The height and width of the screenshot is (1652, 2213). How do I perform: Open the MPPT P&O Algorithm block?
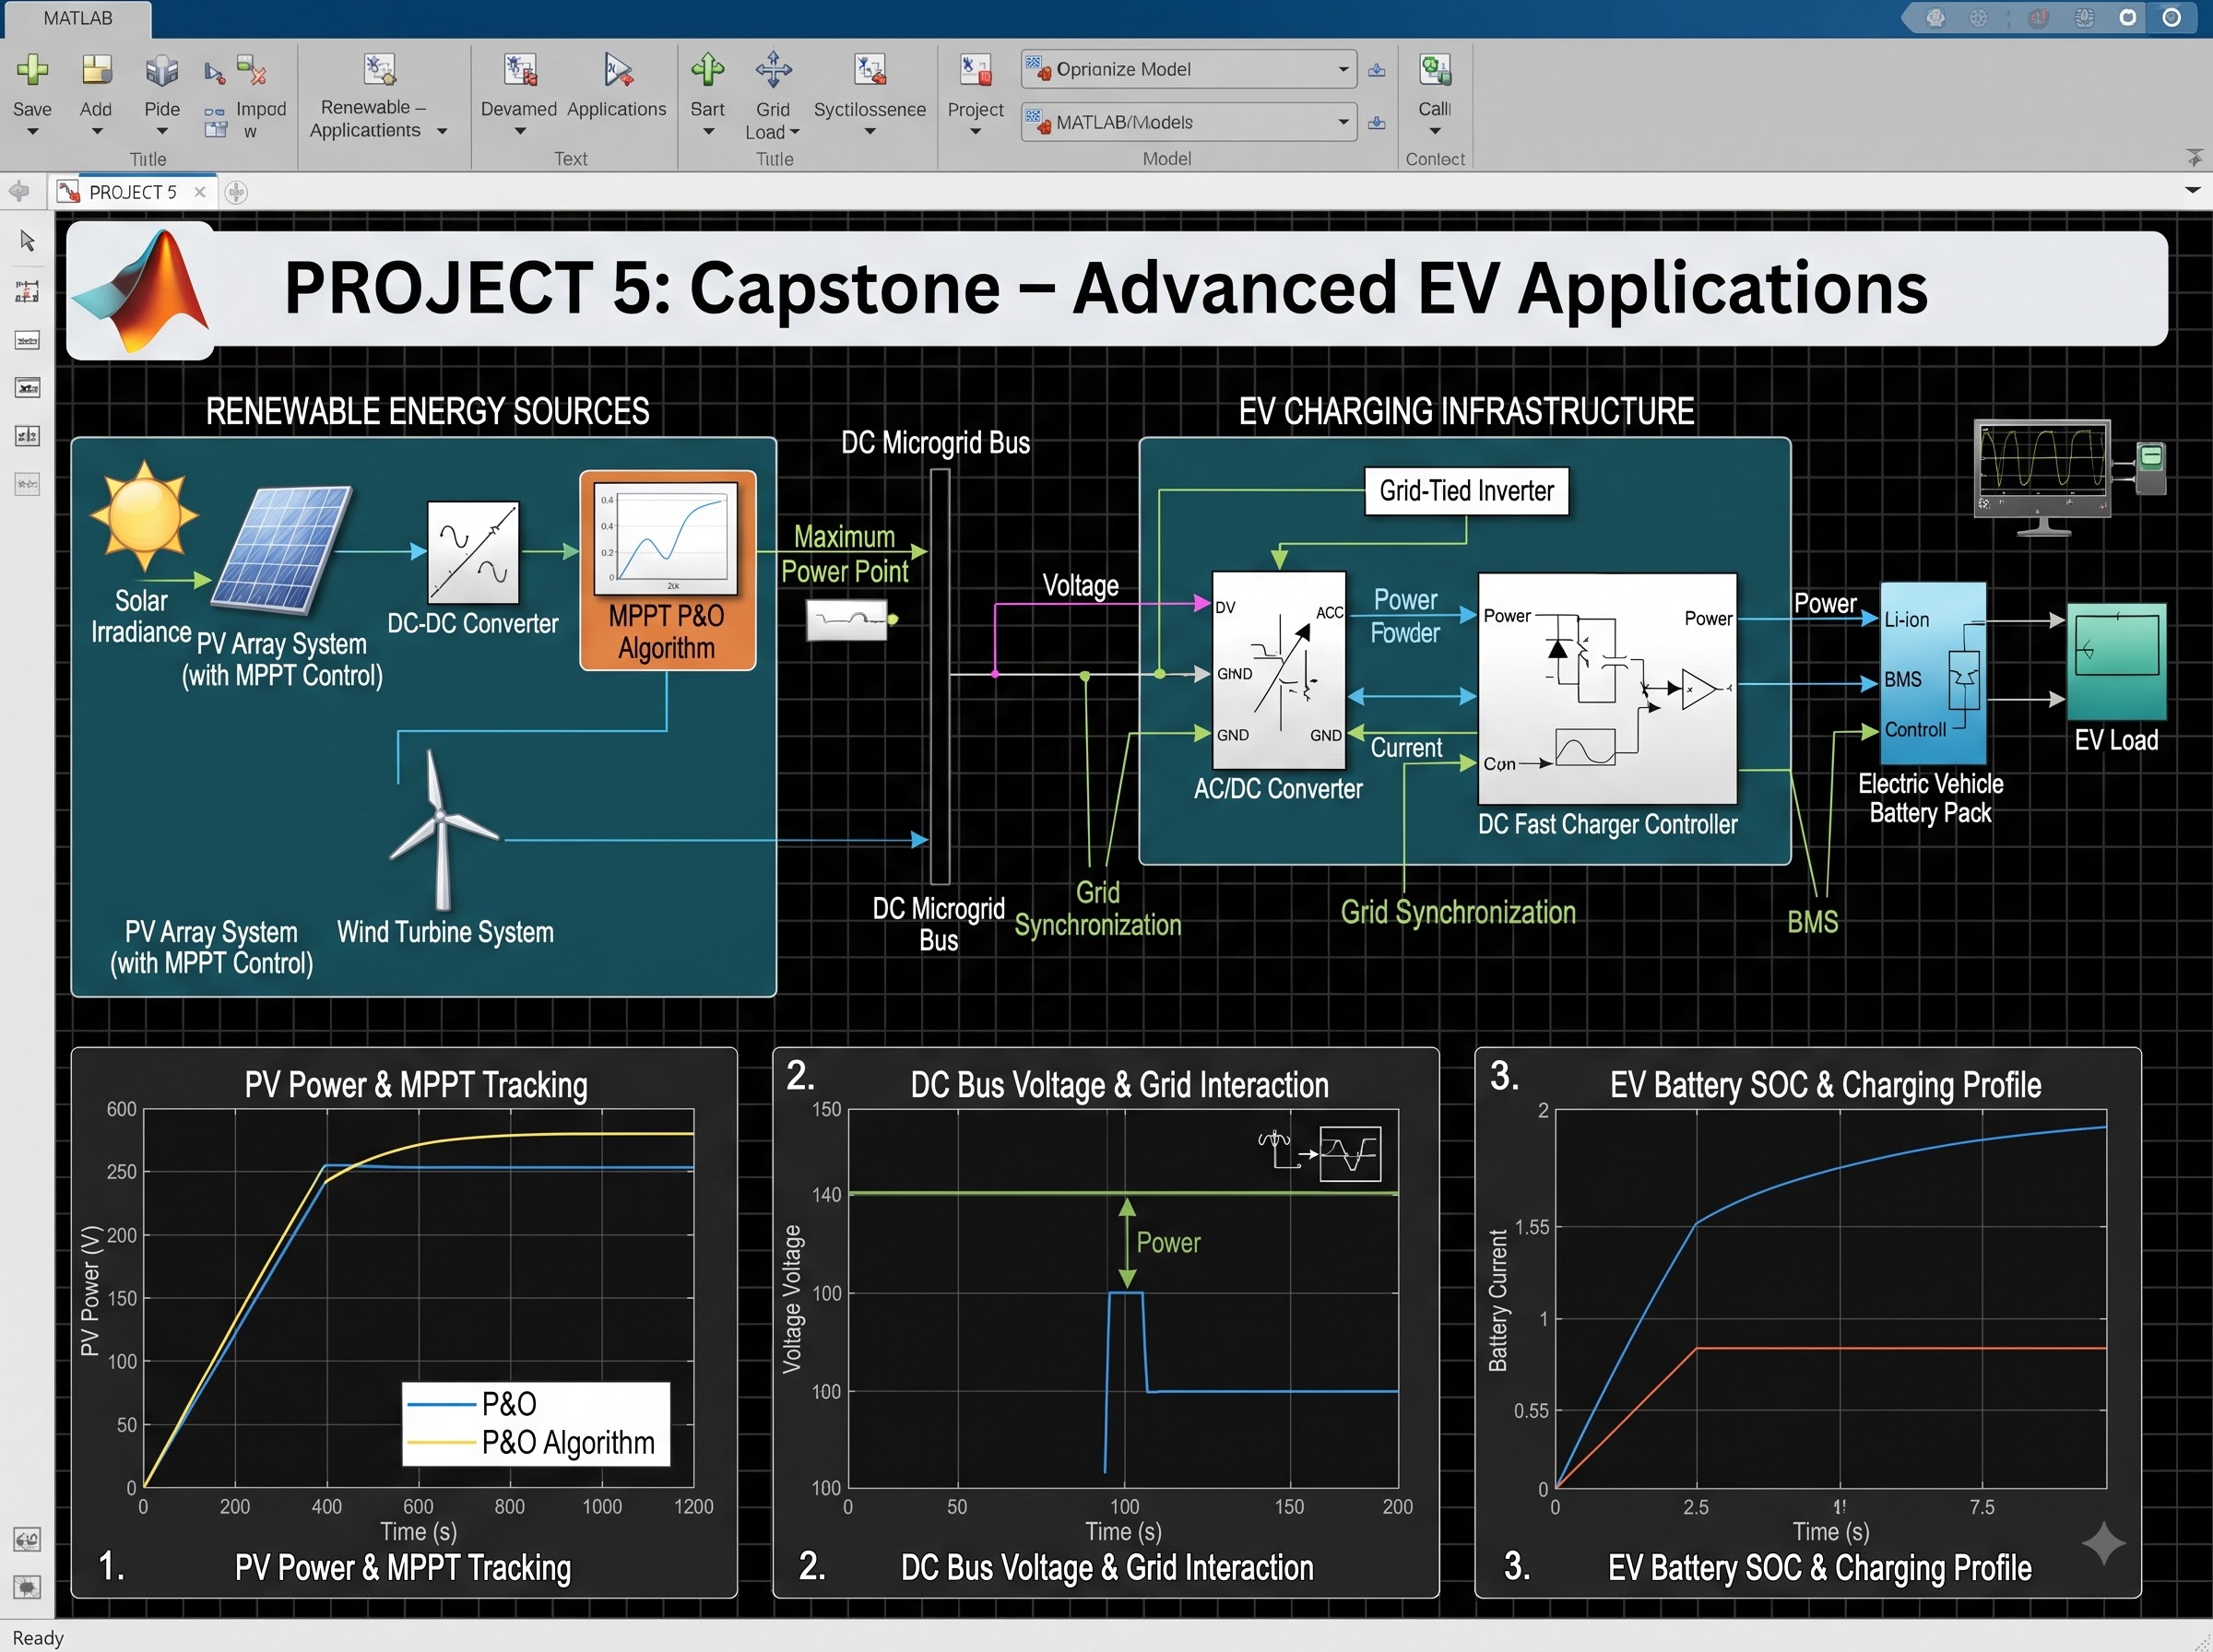667,570
